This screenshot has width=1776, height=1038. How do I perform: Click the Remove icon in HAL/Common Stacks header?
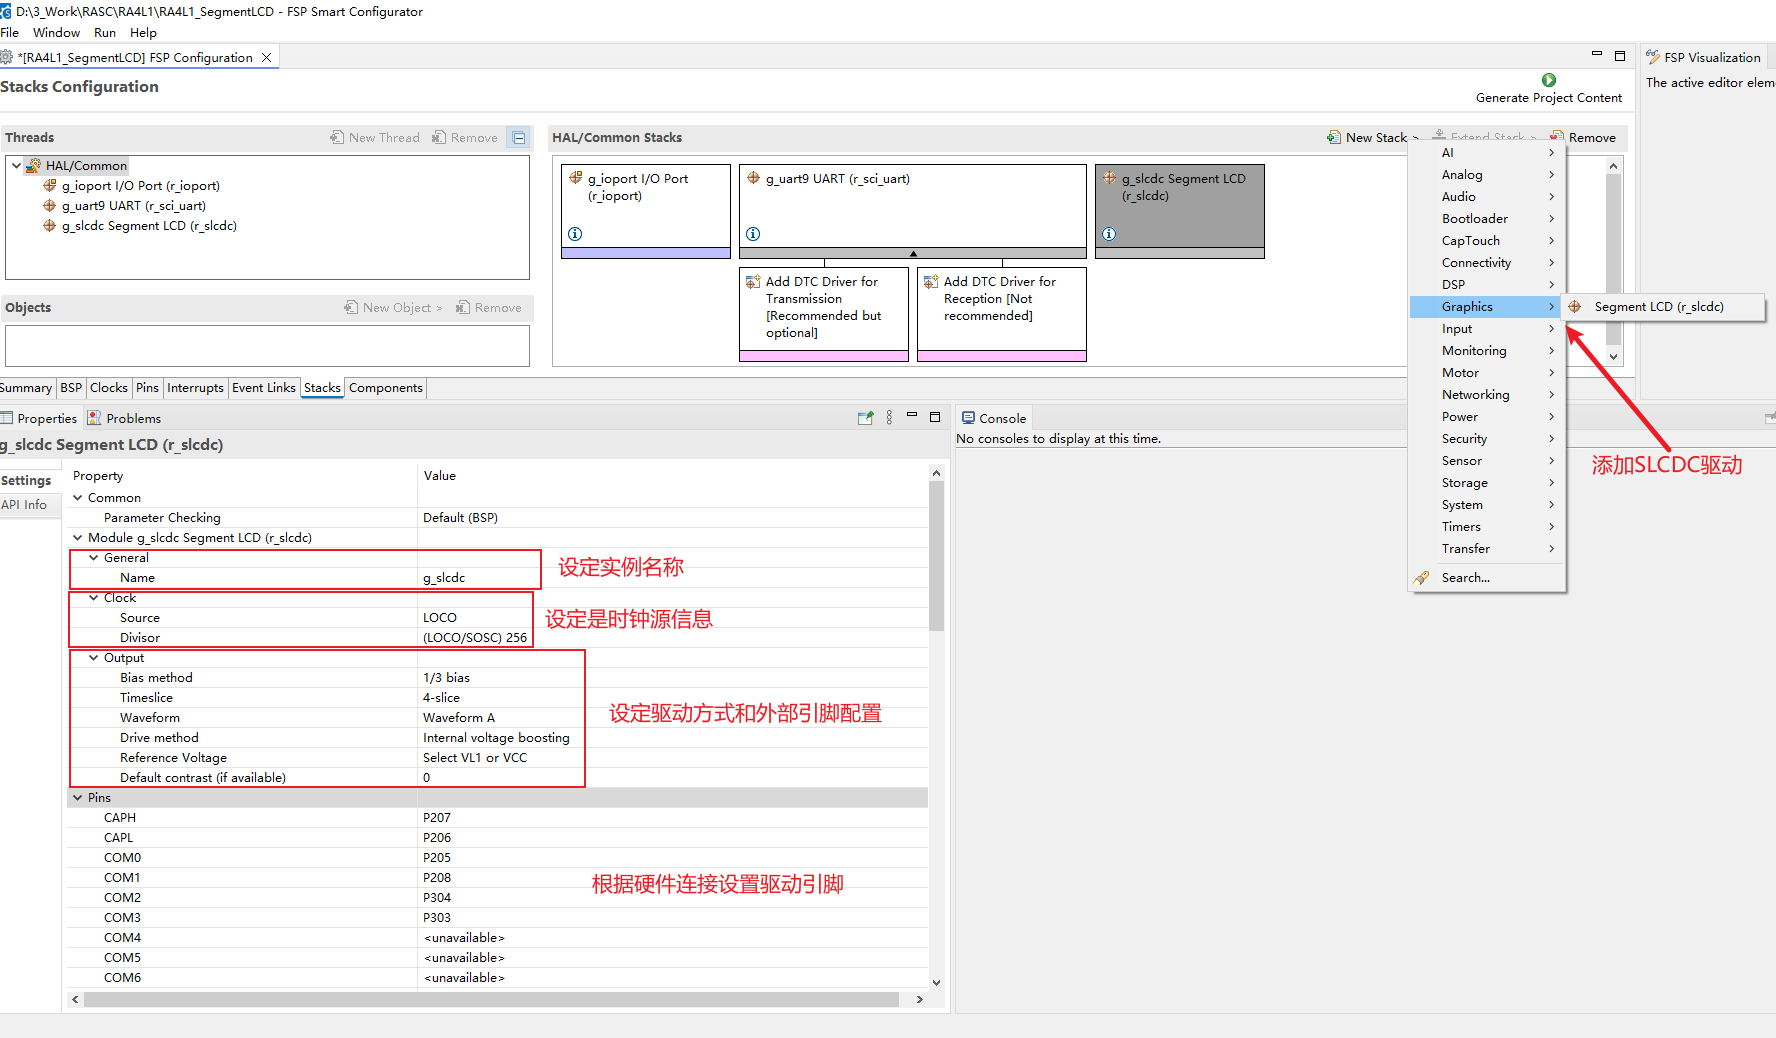(x=1557, y=137)
